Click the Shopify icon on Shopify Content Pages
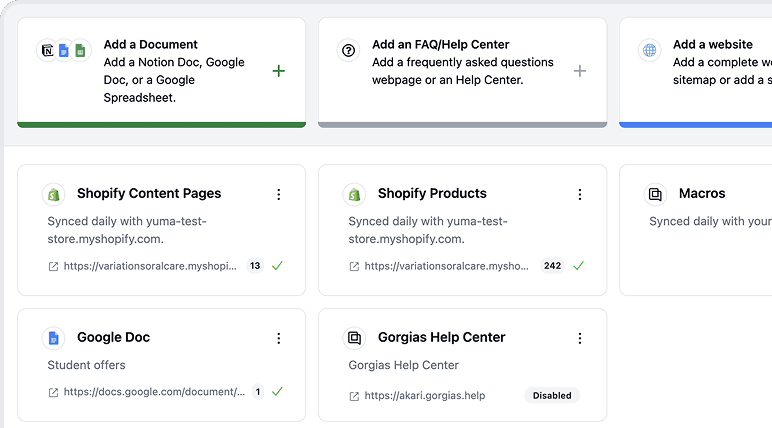The image size is (772, 428). (x=53, y=194)
